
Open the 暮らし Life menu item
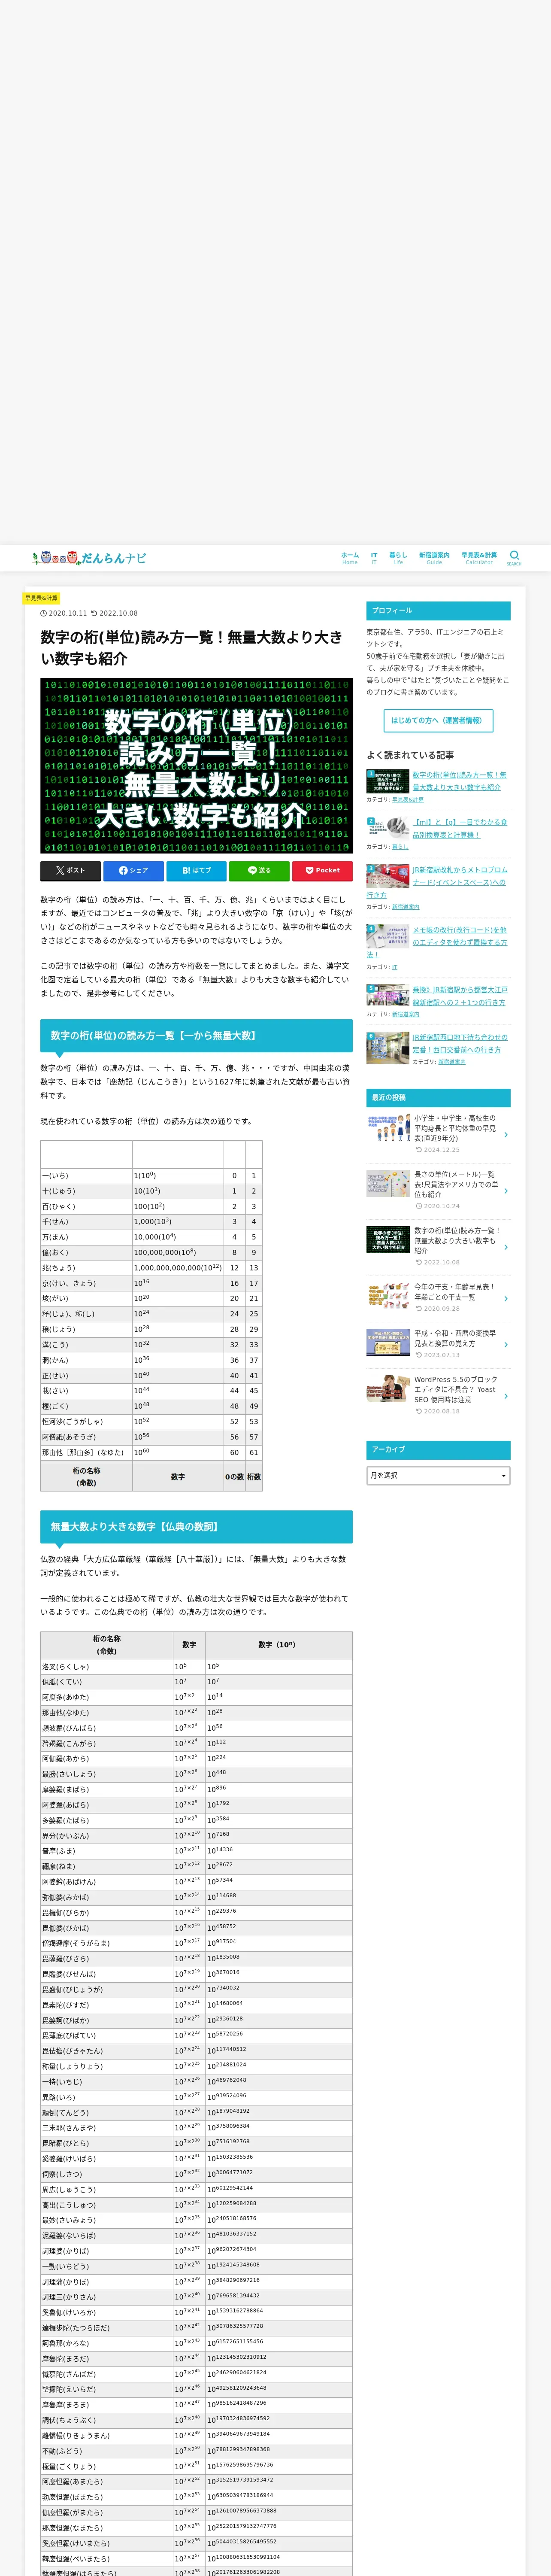398,558
